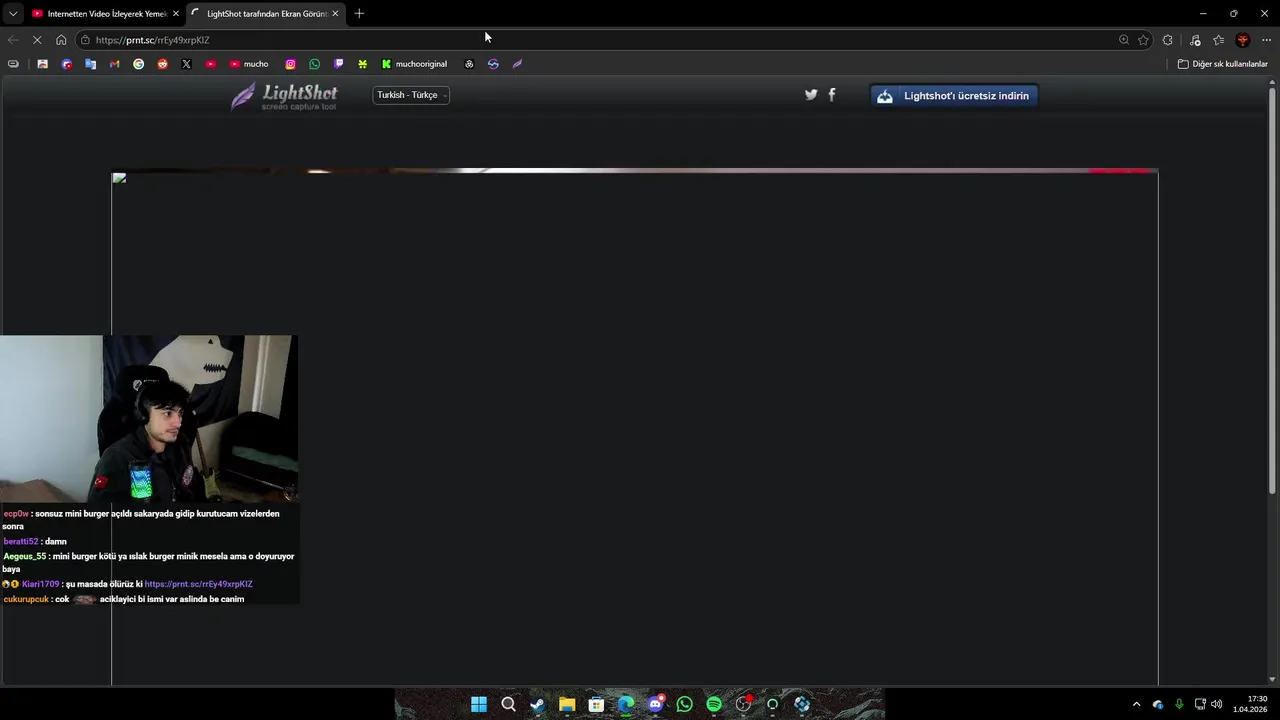
Task: Click the page vertical scrollbar thumb
Action: 1272,290
